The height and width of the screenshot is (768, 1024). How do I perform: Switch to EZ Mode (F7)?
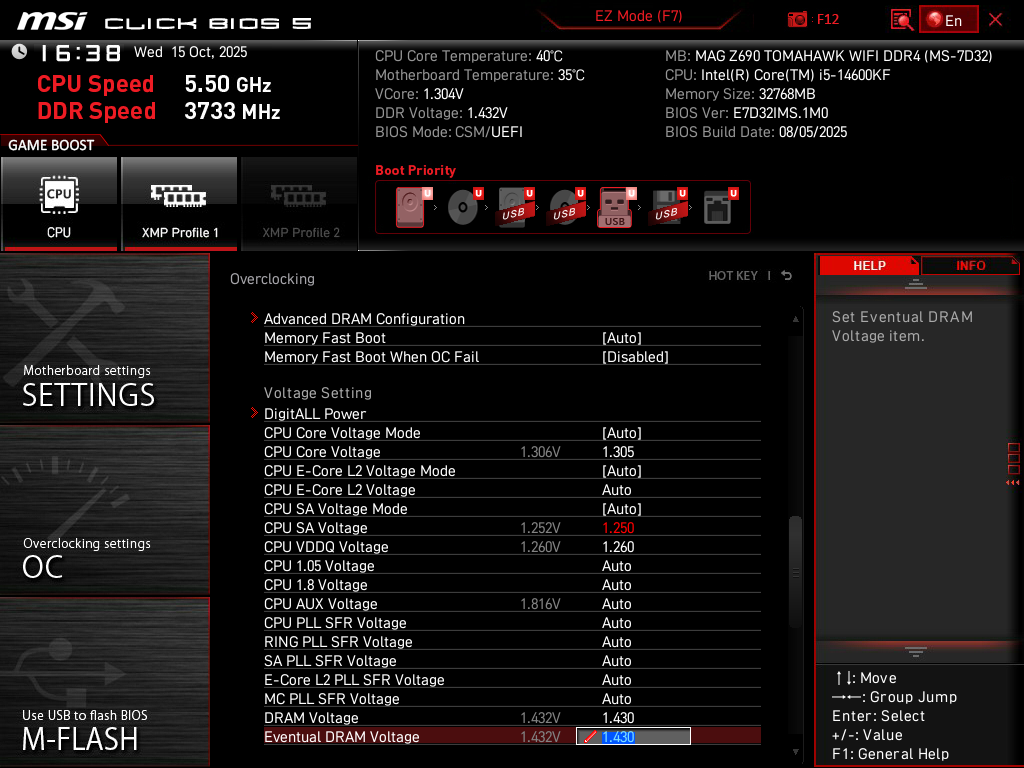coord(638,16)
